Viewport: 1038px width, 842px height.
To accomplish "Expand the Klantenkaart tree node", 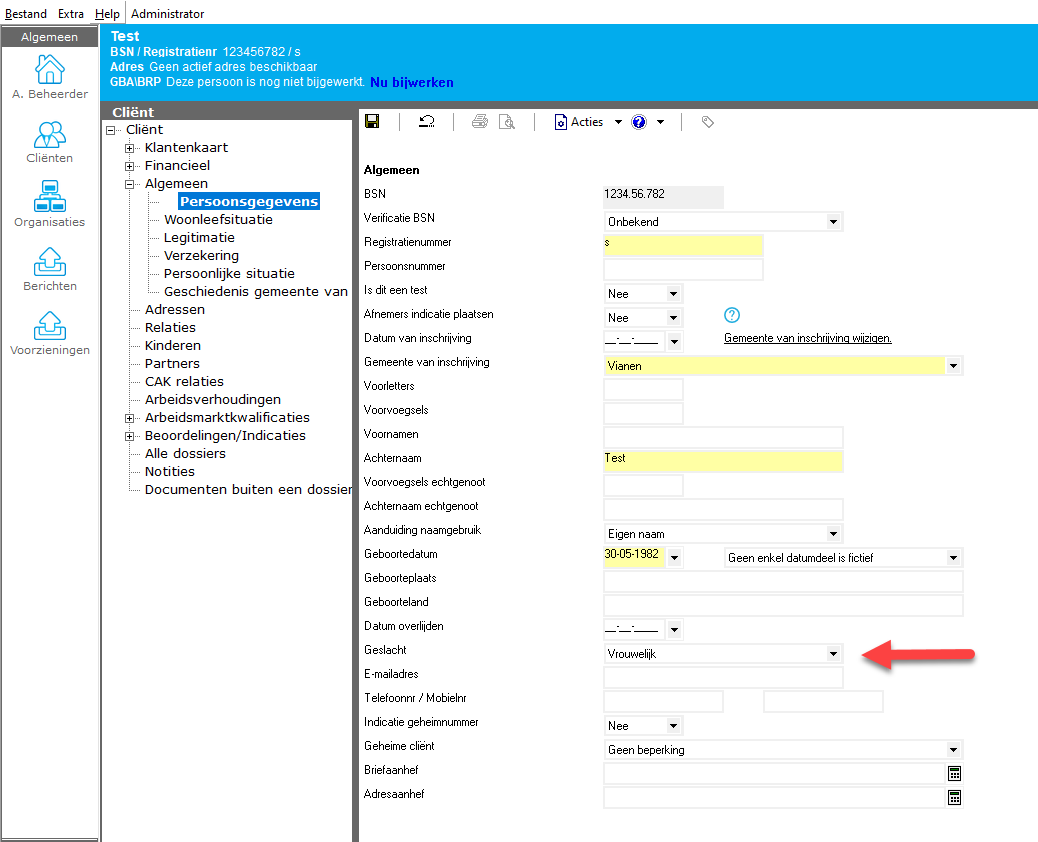I will 130,148.
